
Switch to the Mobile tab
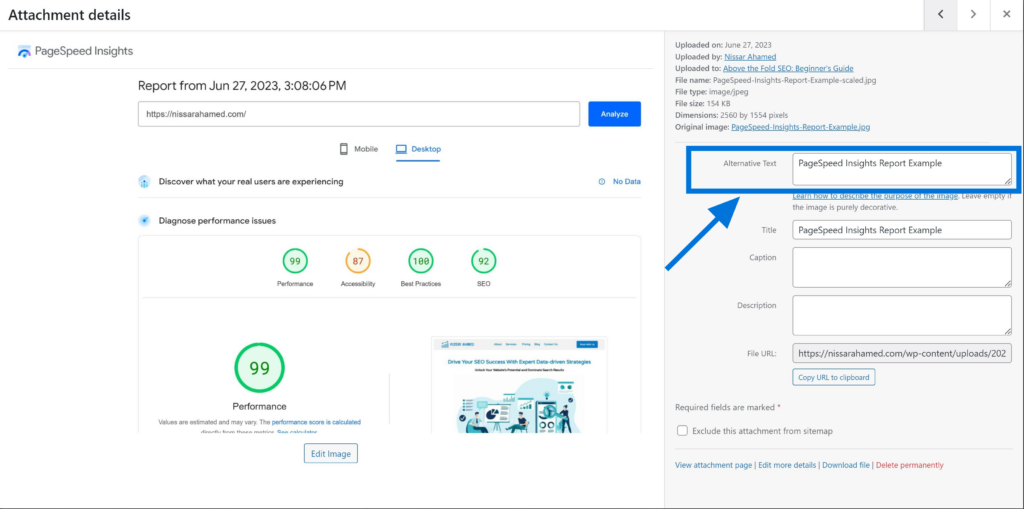pos(358,149)
